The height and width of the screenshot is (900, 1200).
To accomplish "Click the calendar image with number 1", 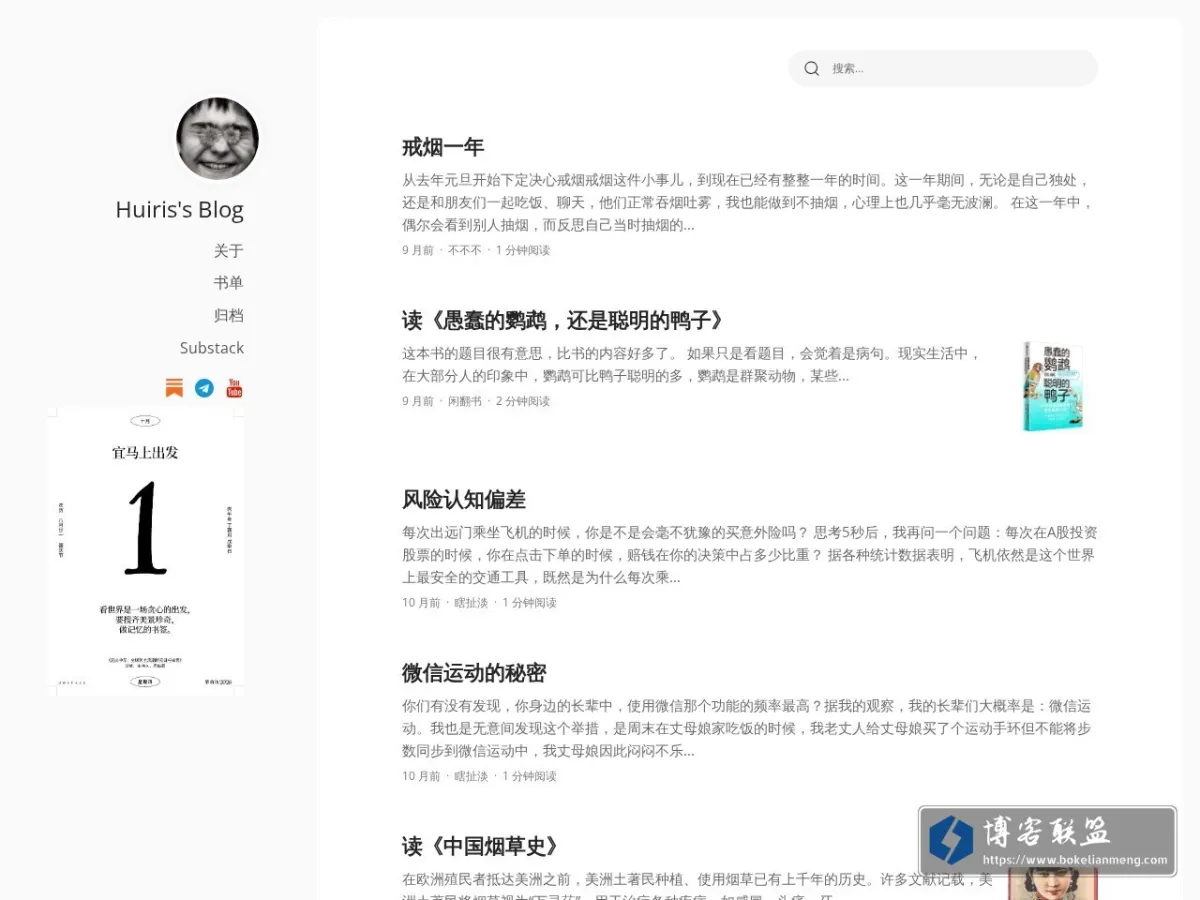I will [146, 551].
